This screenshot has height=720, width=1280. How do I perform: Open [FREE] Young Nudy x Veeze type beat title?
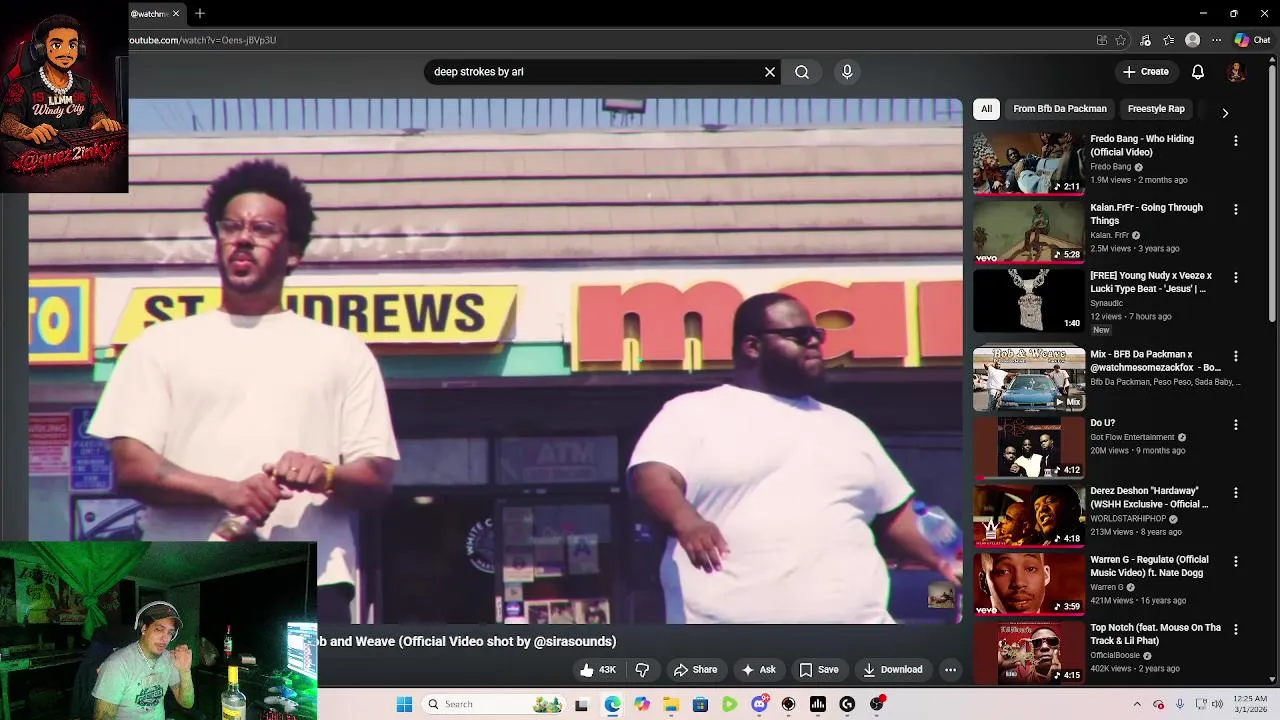1151,282
